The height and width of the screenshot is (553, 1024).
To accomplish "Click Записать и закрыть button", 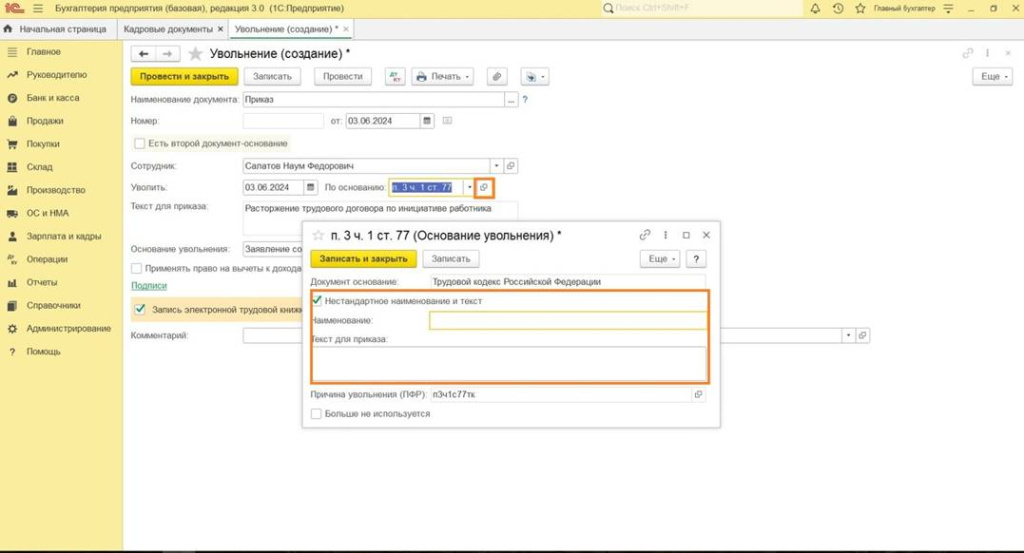I will pyautogui.click(x=363, y=259).
